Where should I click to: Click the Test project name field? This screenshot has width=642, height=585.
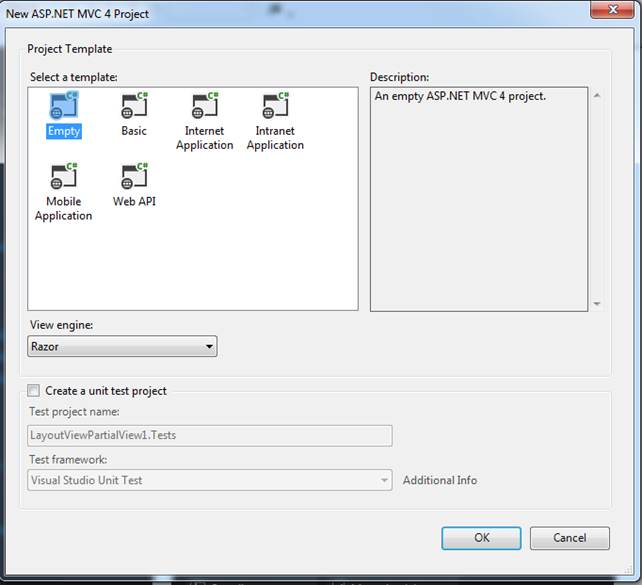[210, 435]
